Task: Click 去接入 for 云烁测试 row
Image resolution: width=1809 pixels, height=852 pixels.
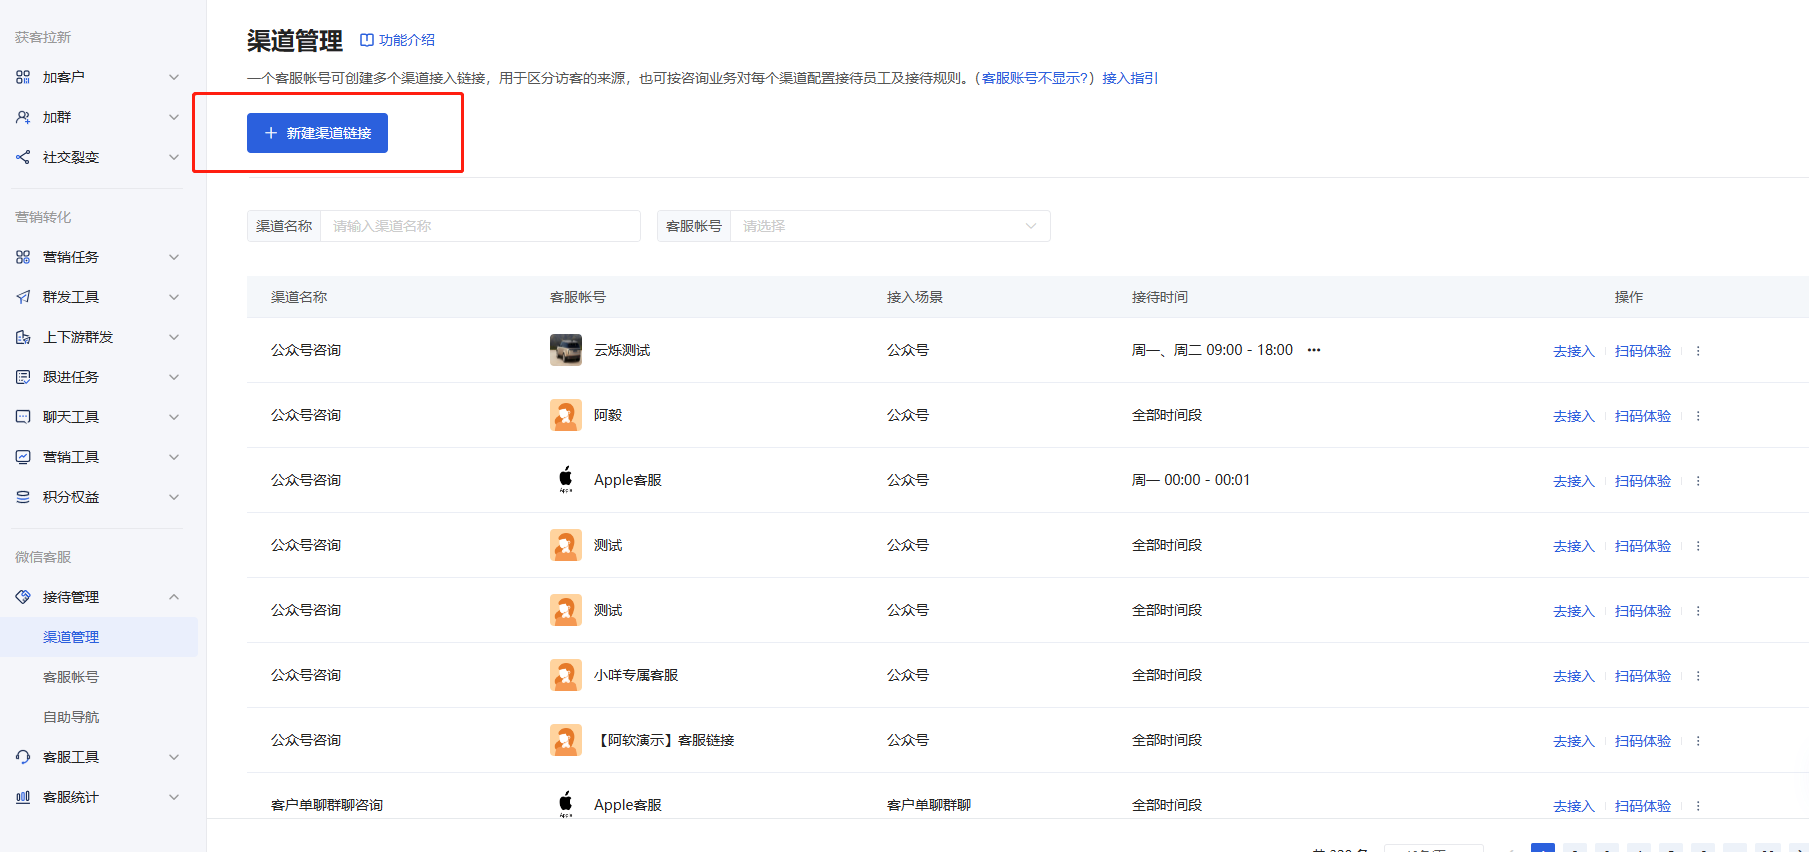Action: 1574,351
